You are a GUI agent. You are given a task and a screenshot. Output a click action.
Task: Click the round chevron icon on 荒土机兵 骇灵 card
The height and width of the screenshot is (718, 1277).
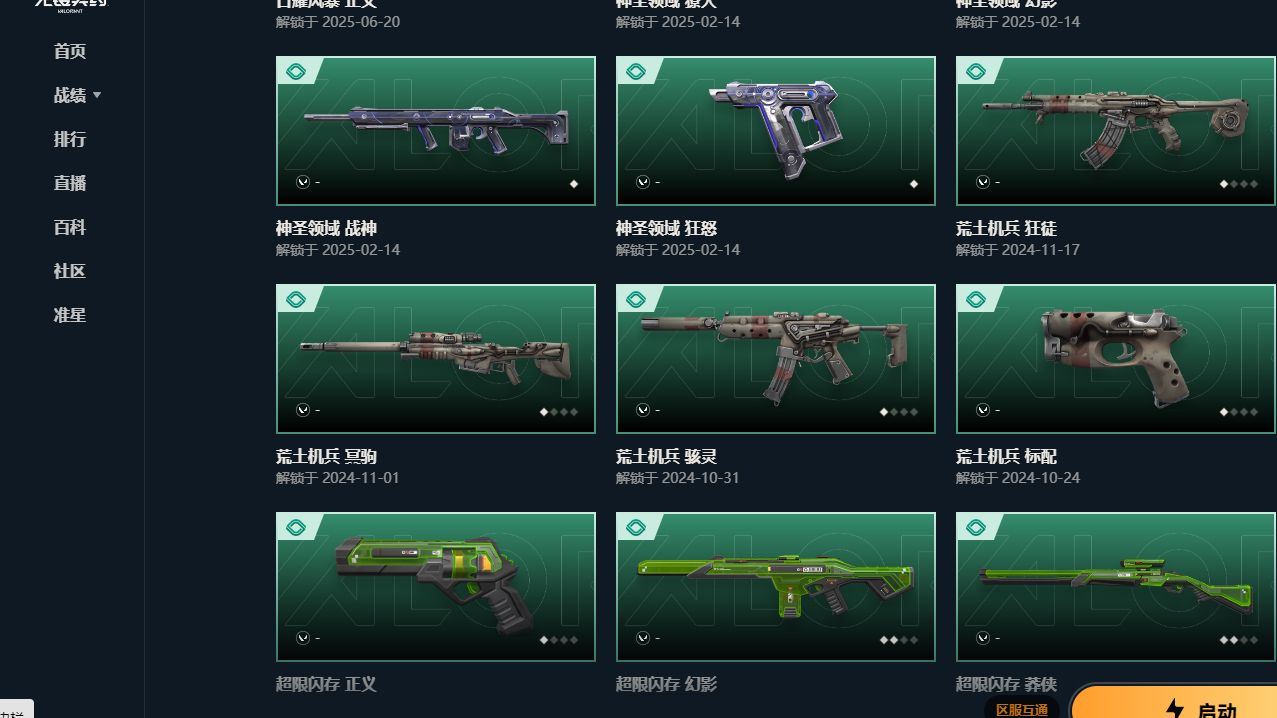click(643, 410)
